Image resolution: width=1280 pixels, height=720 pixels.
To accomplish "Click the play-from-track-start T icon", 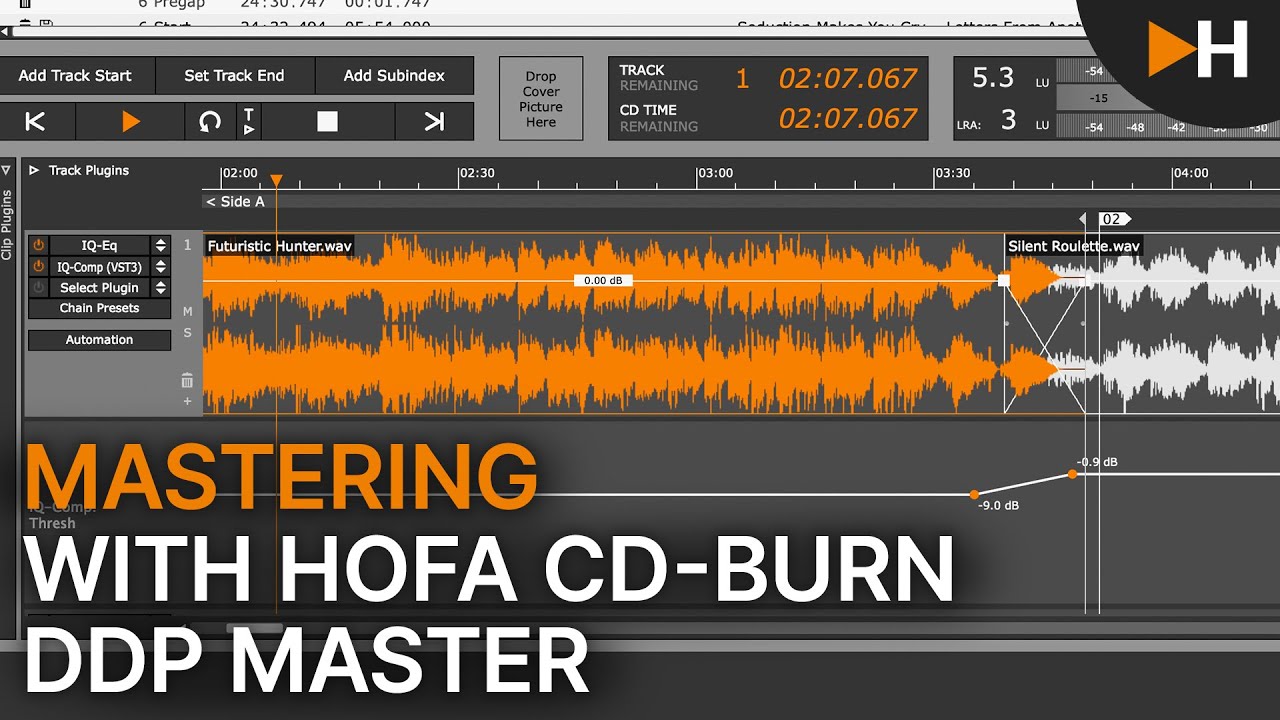I will tap(249, 122).
